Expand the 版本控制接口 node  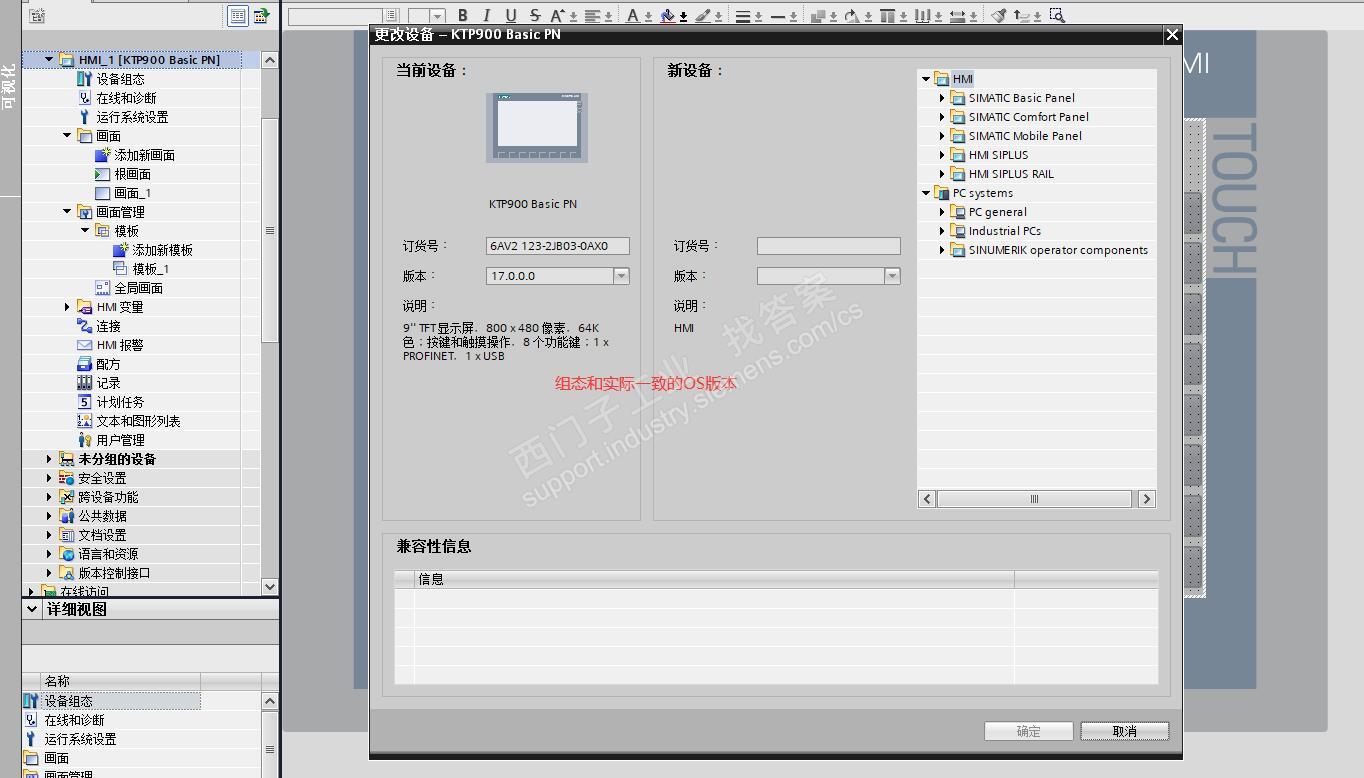tap(49, 573)
